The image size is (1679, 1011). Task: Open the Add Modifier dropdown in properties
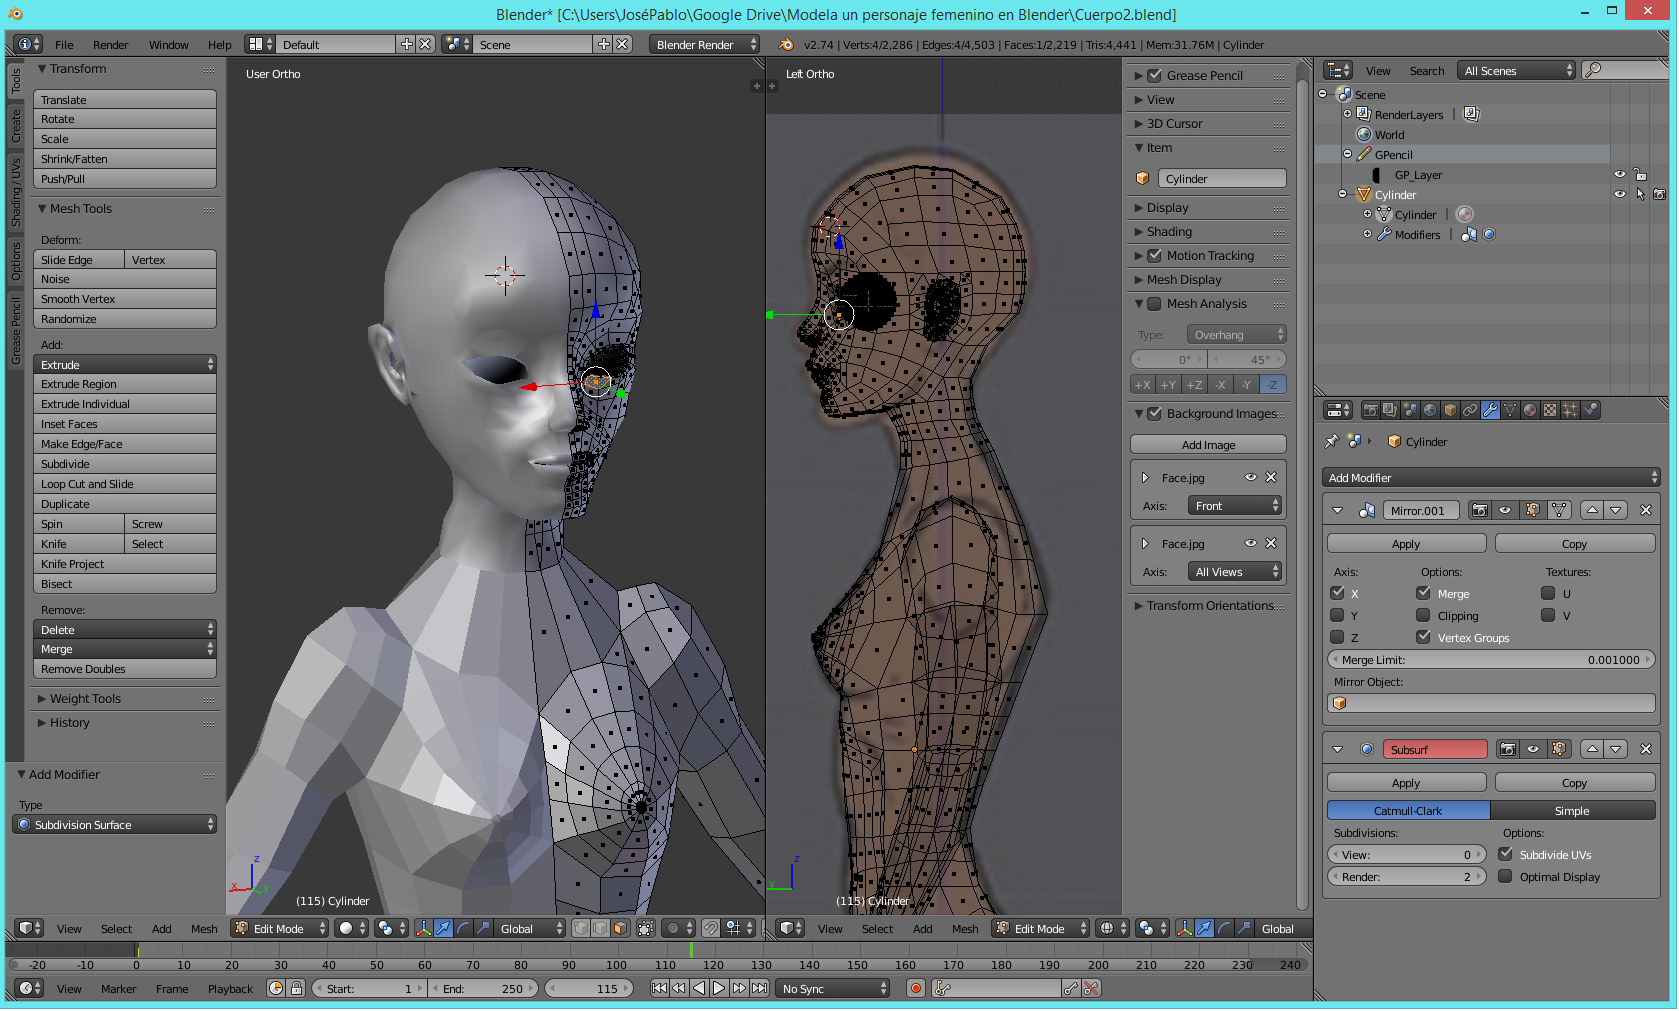(1491, 478)
